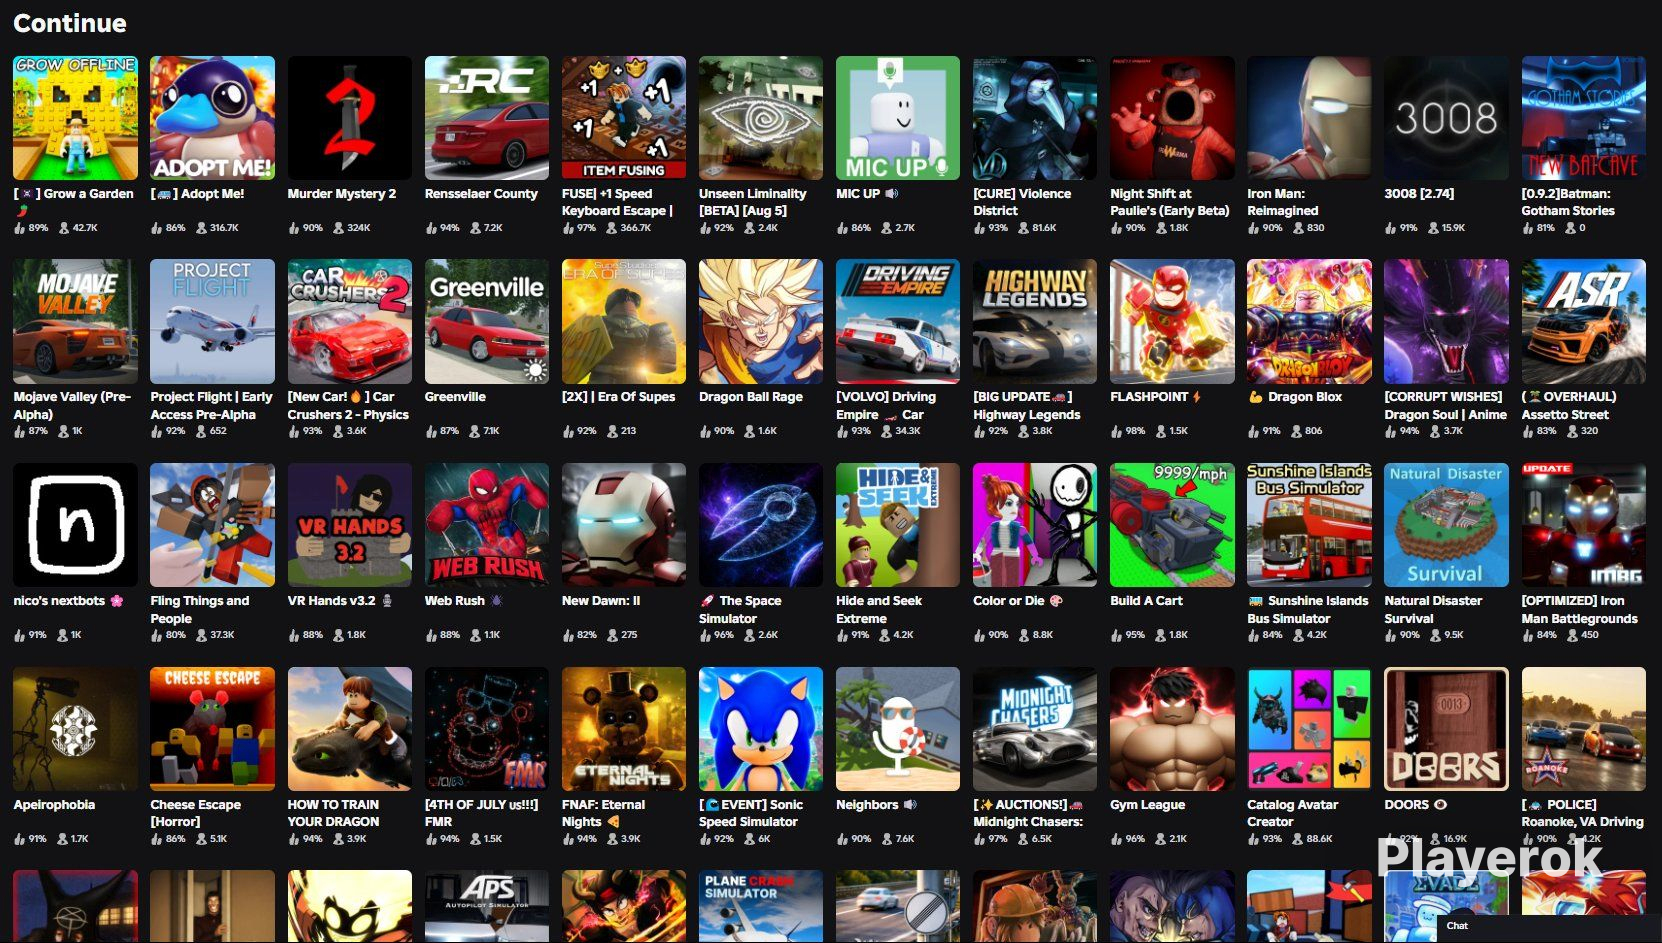
Task: Open the VR Hands 3.2 icon
Action: pyautogui.click(x=349, y=525)
